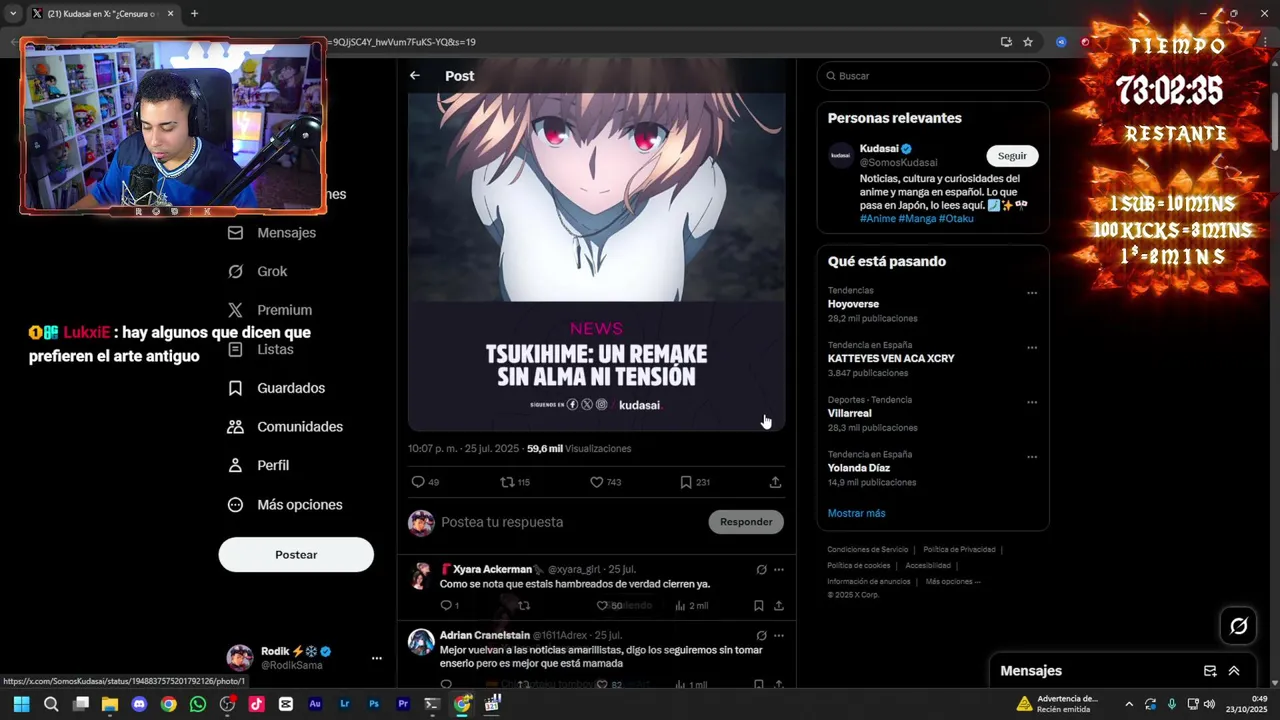Viewport: 1280px width, 720px height.
Task: Repost the post with 115 reposts
Action: point(515,482)
